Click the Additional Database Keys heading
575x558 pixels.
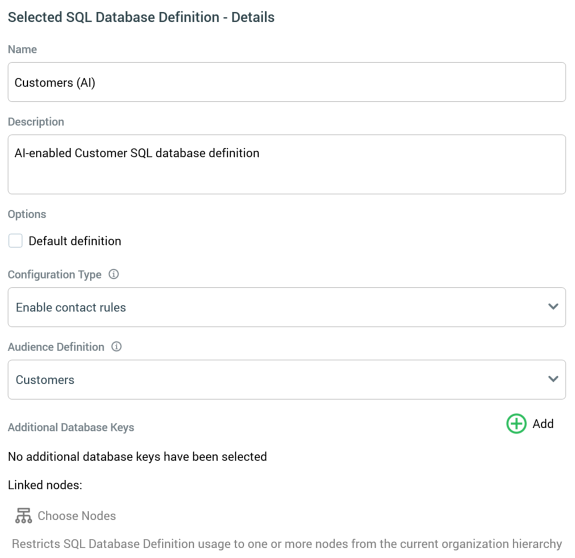pyautogui.click(x=71, y=427)
